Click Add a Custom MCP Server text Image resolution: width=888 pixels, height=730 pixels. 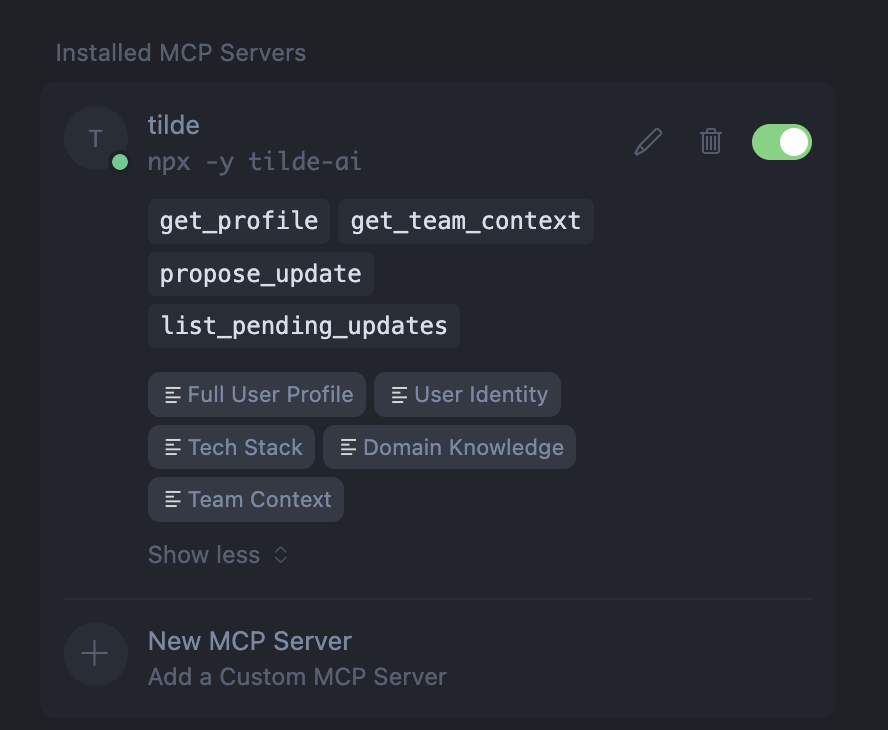[x=296, y=677]
